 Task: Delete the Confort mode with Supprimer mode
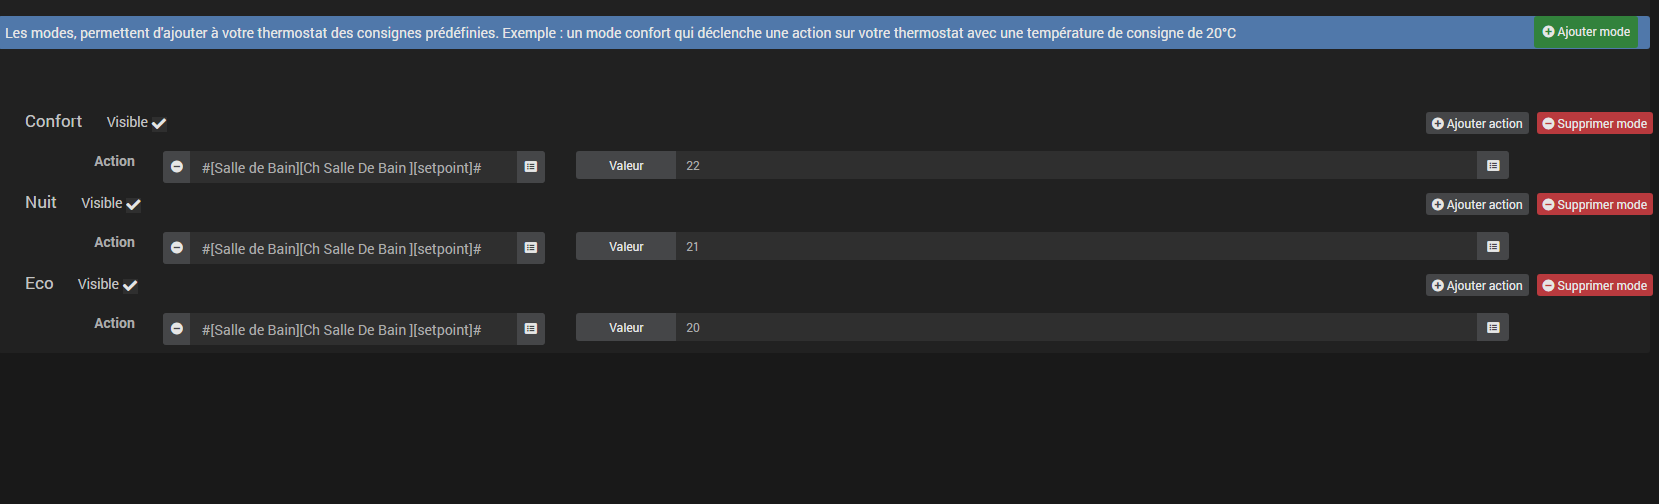tap(1594, 124)
